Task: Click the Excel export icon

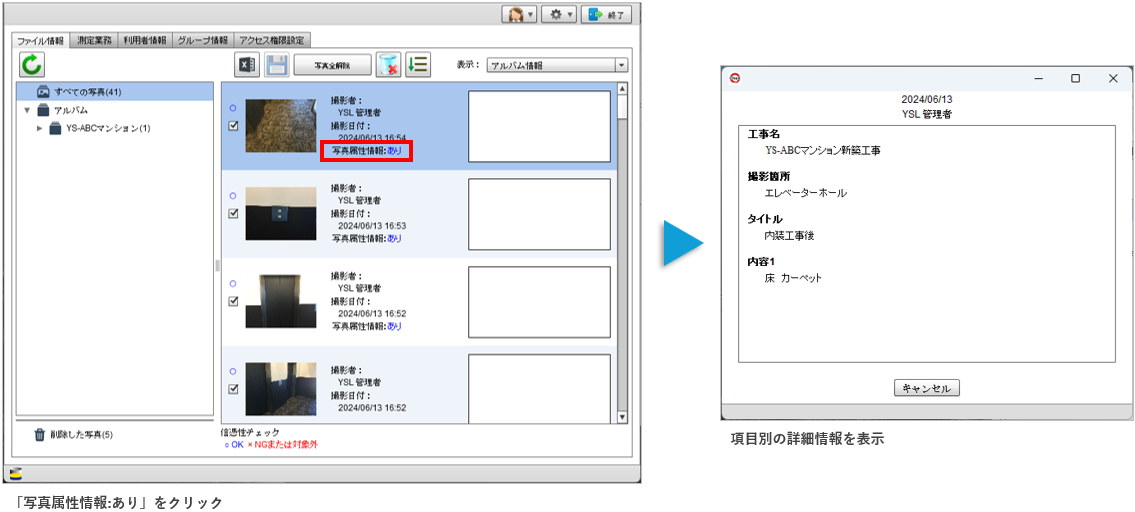Action: 247,65
